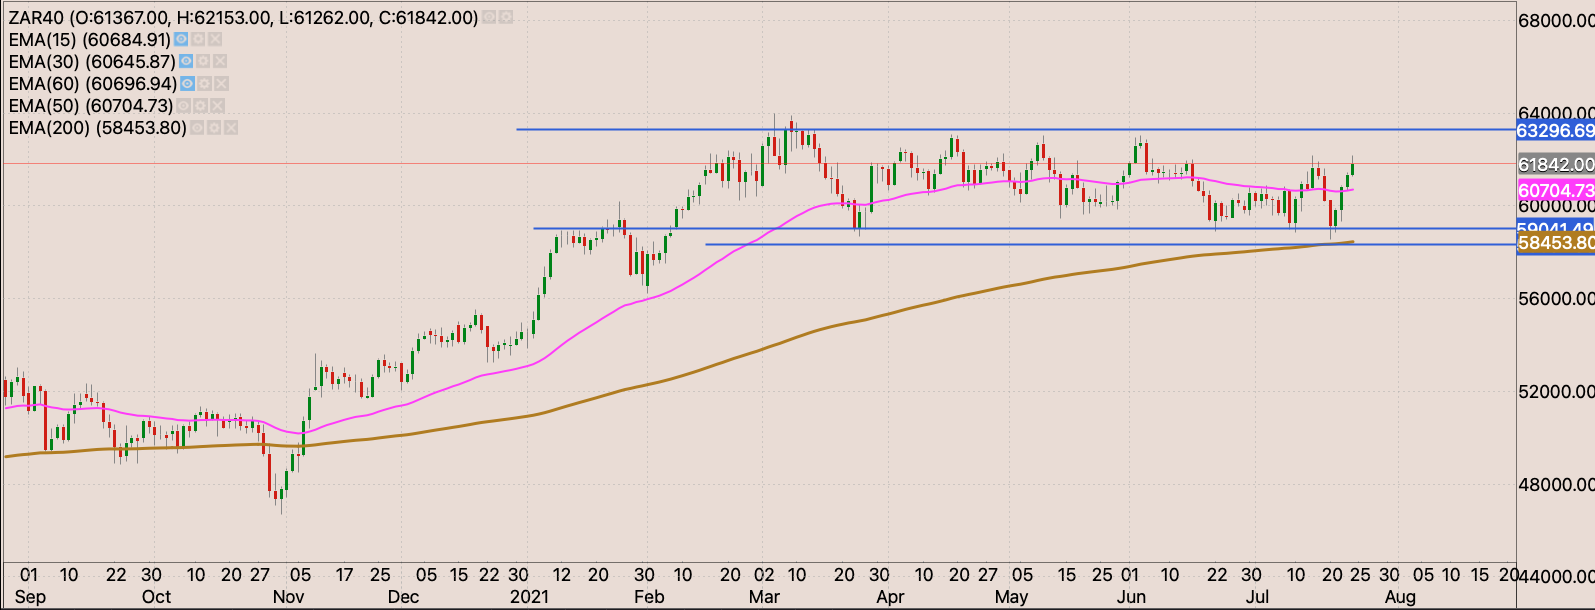Open ZAR40 series settings gear icon

pos(506,18)
